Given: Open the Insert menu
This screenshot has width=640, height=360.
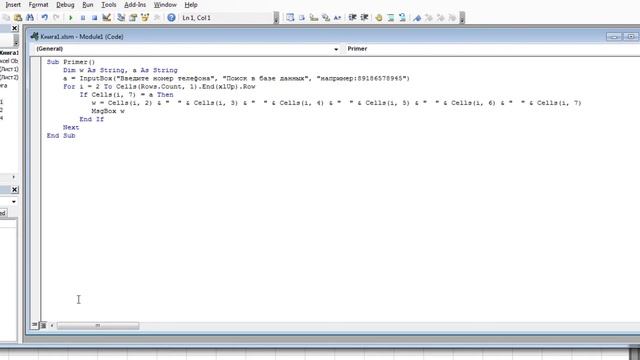Looking at the screenshot, I should tap(13, 5).
